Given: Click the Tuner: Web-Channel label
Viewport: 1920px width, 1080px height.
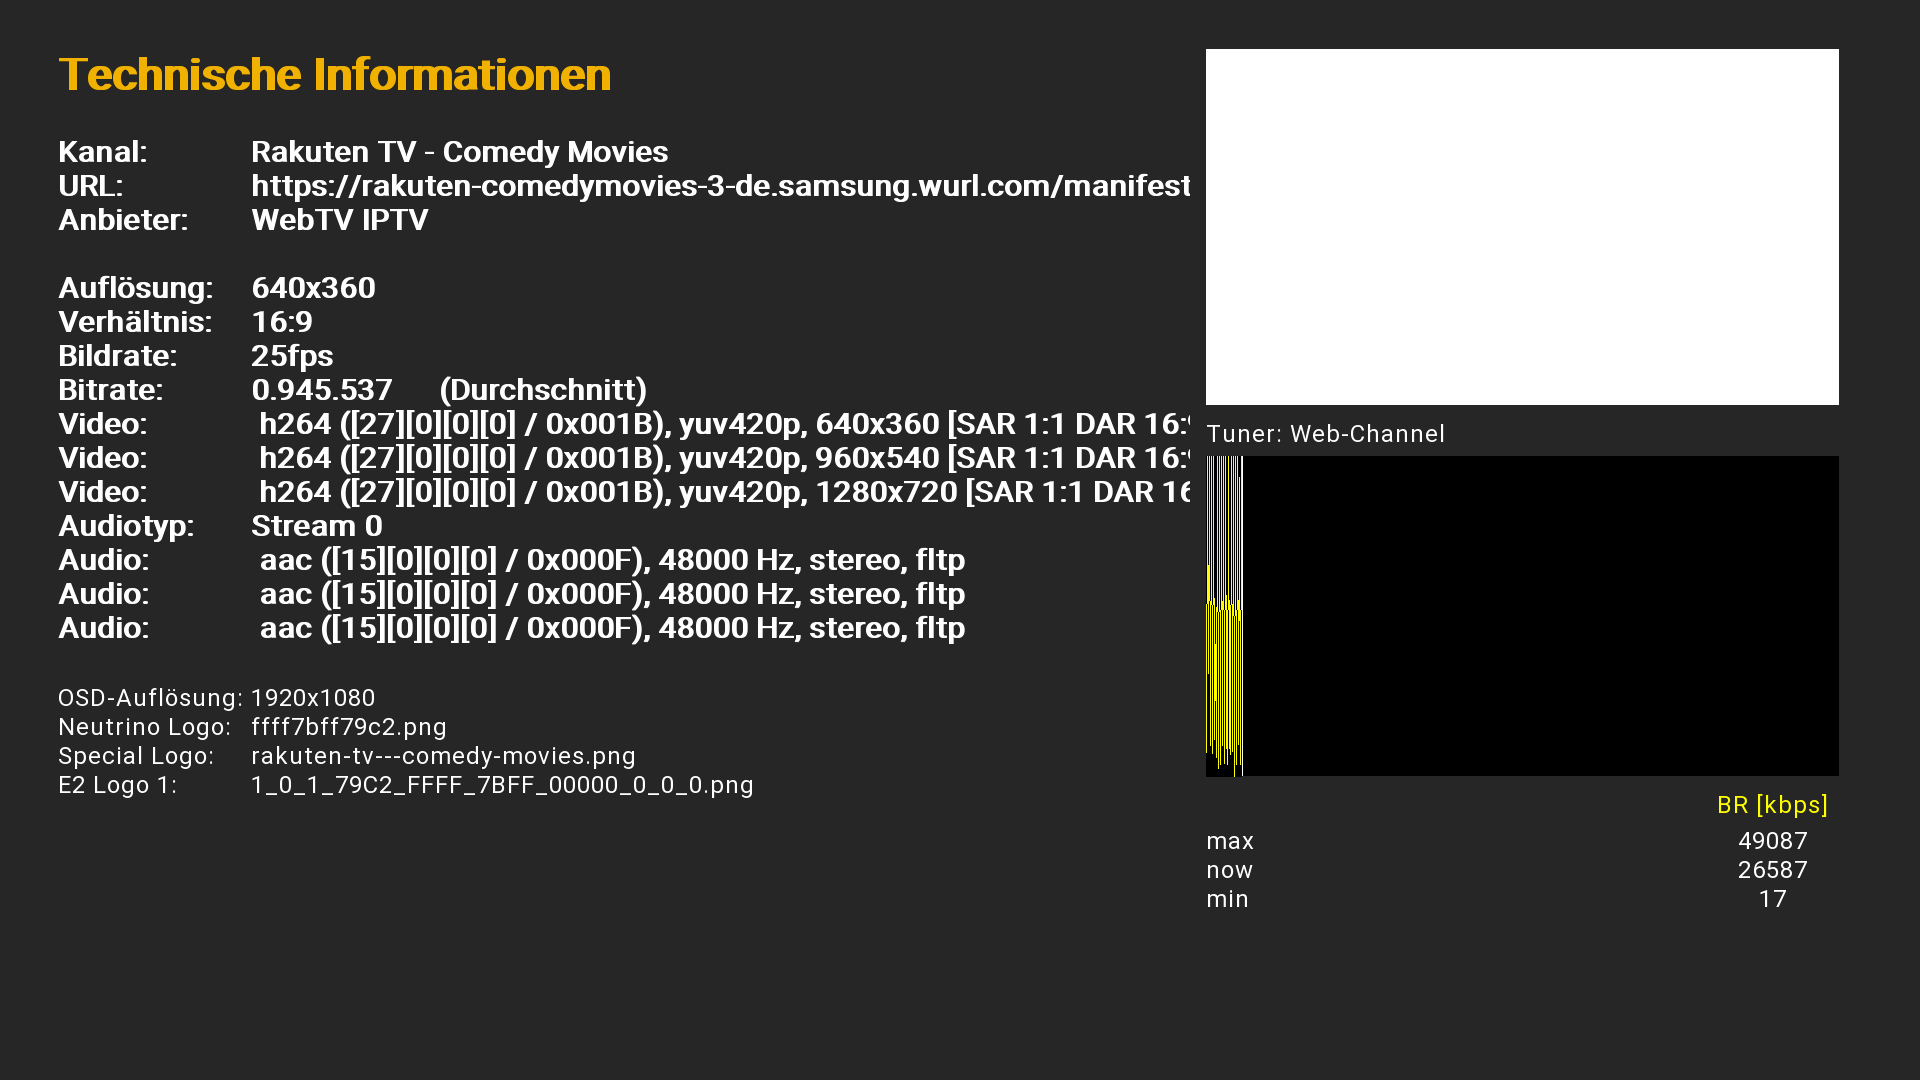Looking at the screenshot, I should (x=1325, y=434).
